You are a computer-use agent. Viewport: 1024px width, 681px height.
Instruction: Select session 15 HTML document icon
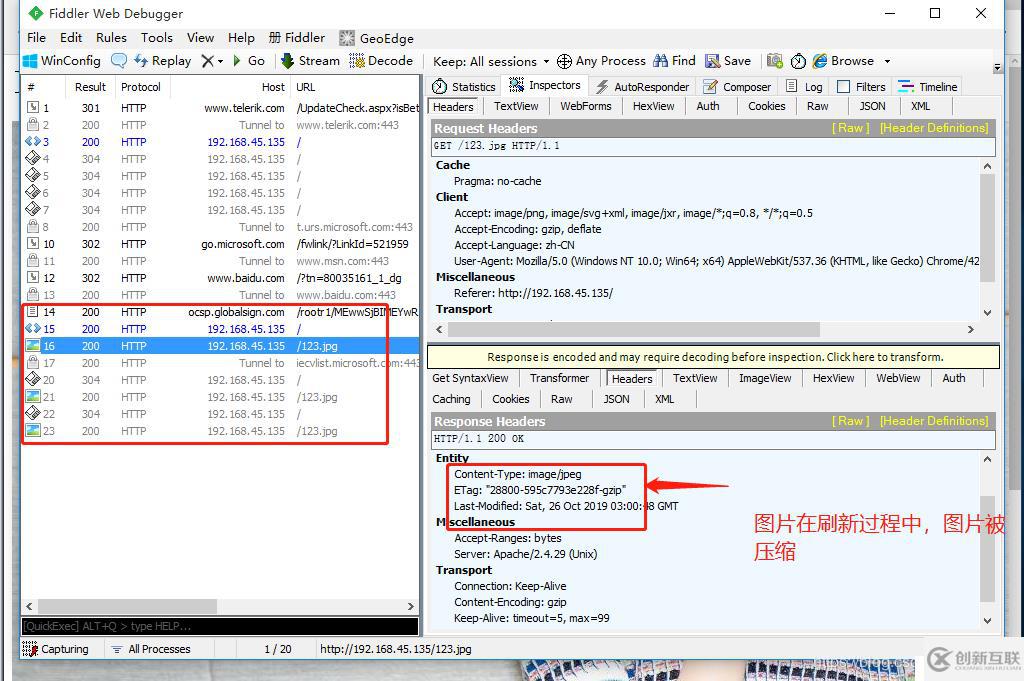click(33, 329)
